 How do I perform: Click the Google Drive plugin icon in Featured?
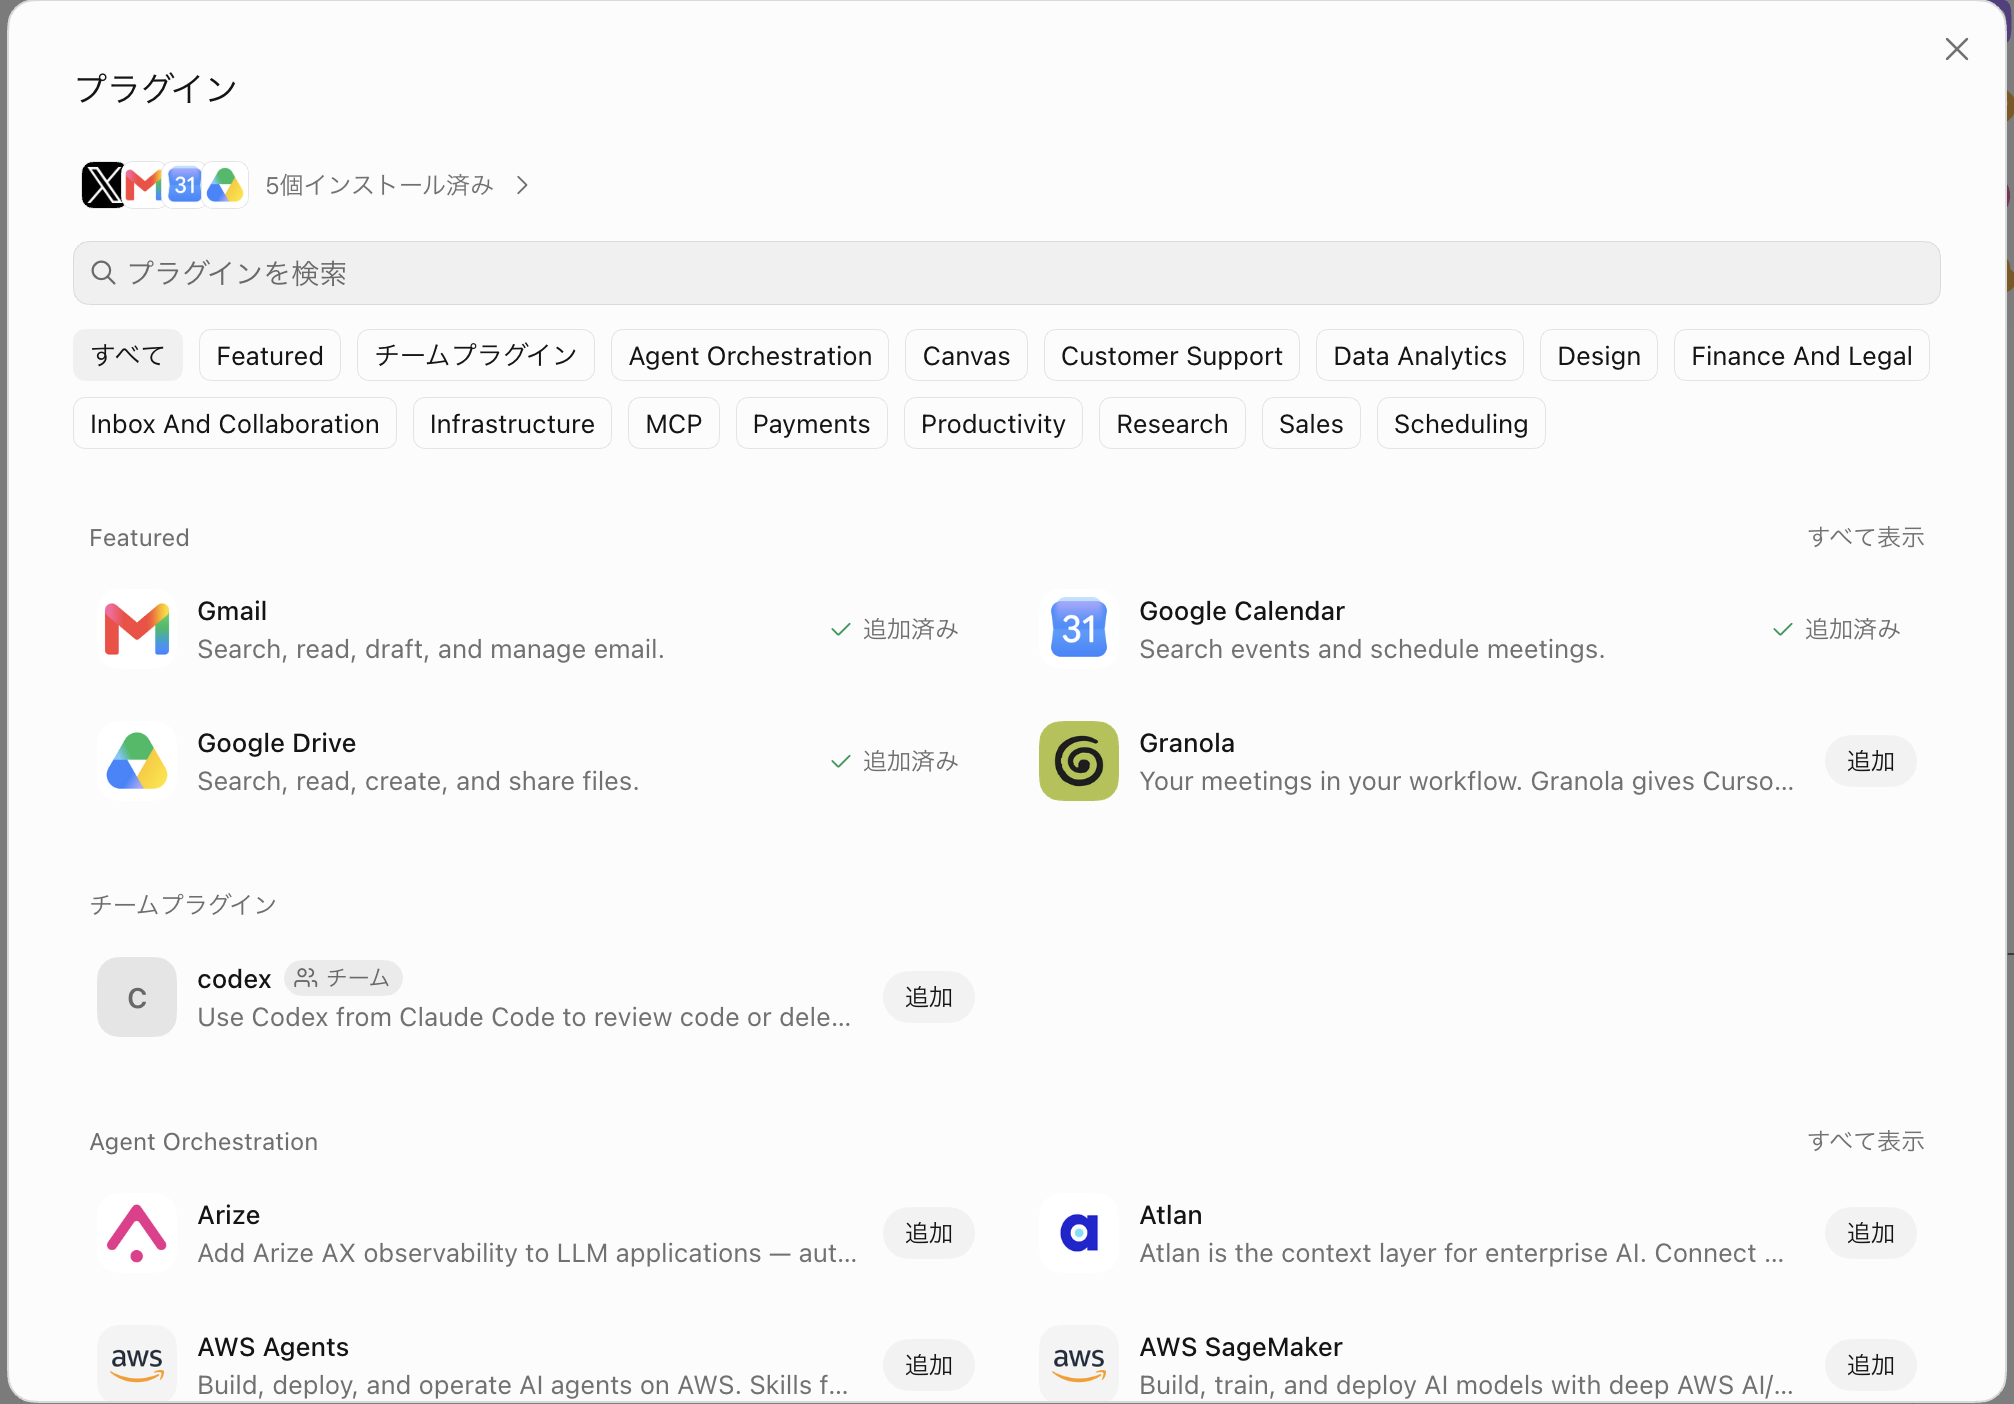(137, 761)
